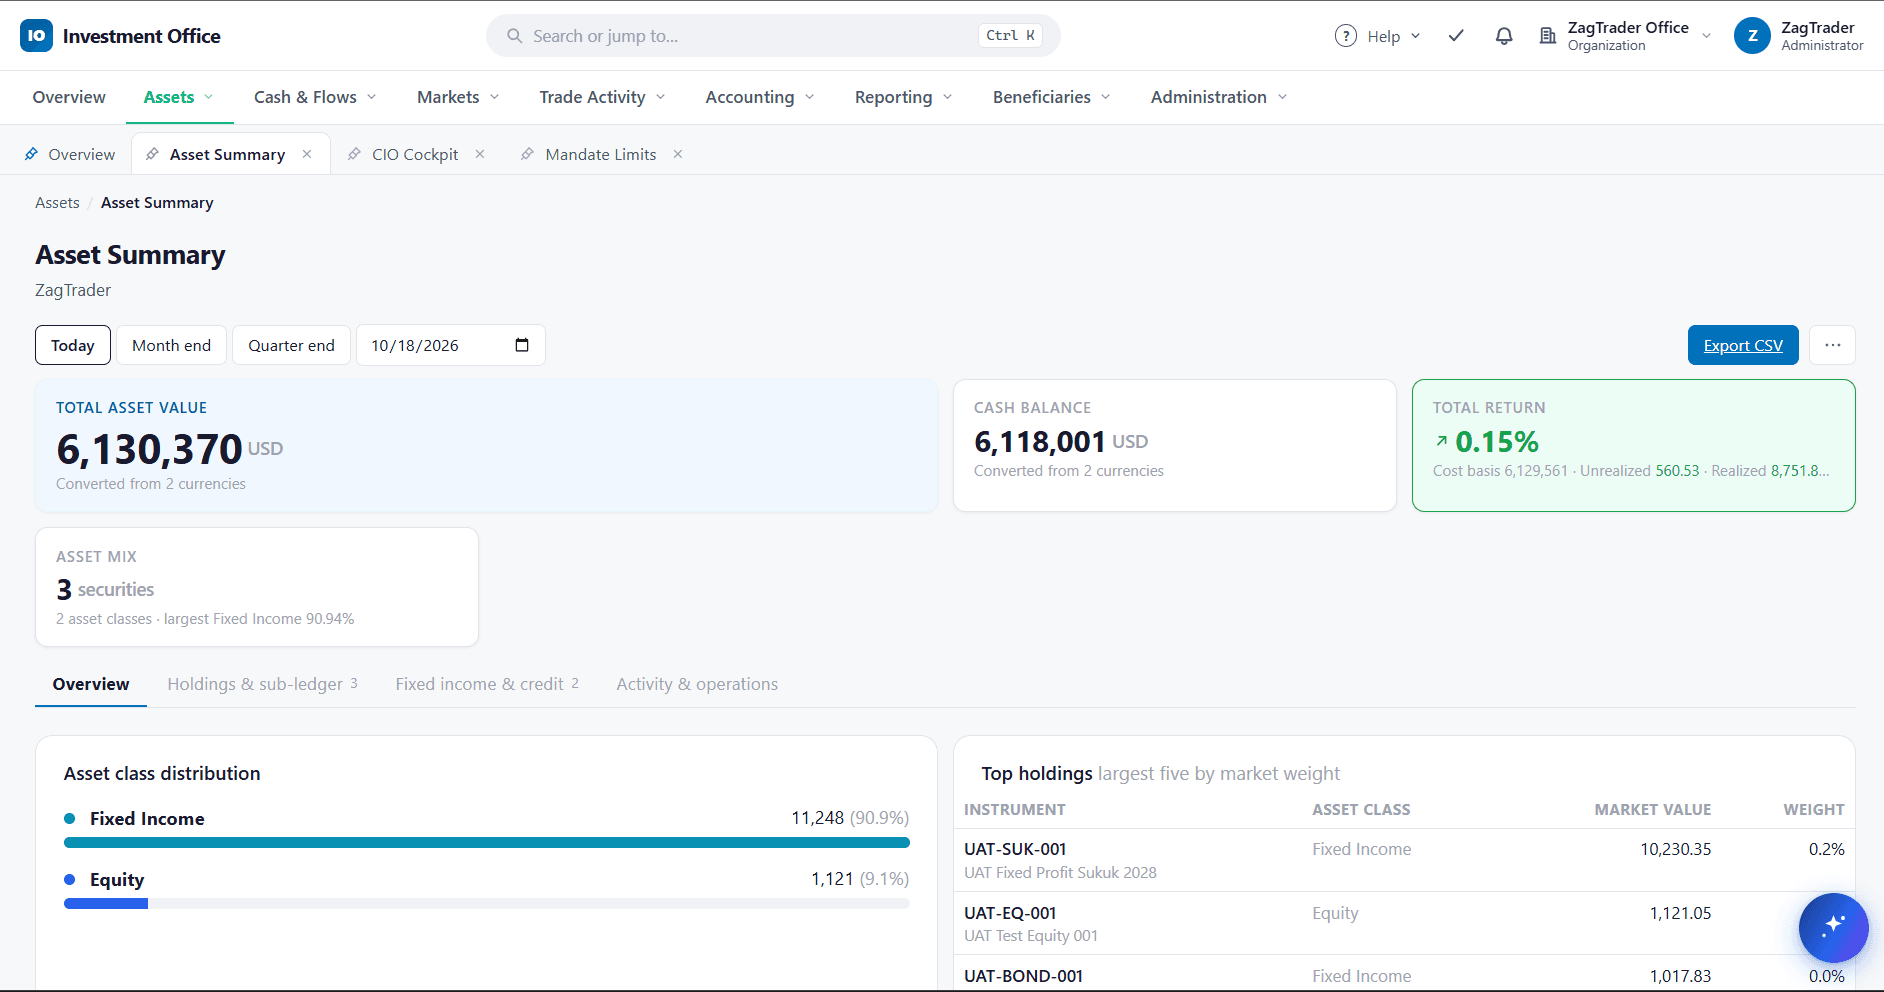Screen dimensions: 1884x992
Task: Click the pin icon on Overview tab
Action: pyautogui.click(x=31, y=154)
